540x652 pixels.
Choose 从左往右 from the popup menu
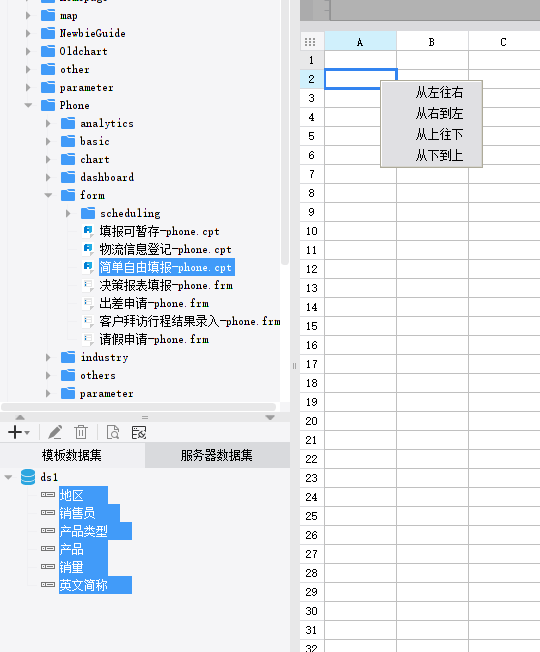(432, 92)
